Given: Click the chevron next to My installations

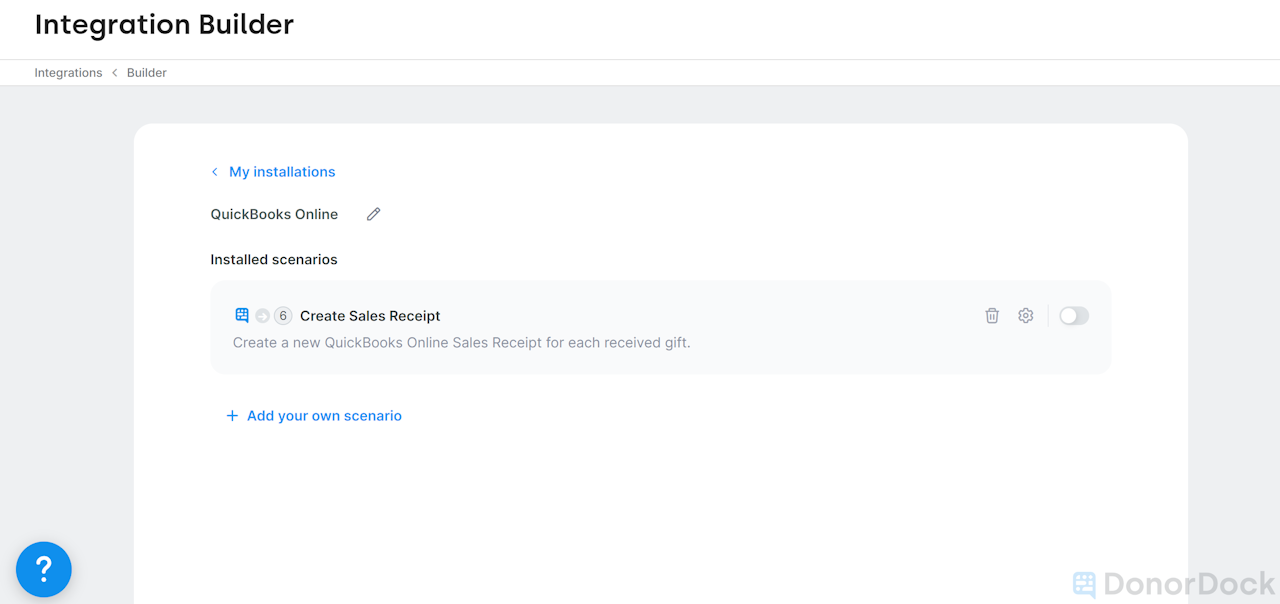Looking at the screenshot, I should coord(214,171).
